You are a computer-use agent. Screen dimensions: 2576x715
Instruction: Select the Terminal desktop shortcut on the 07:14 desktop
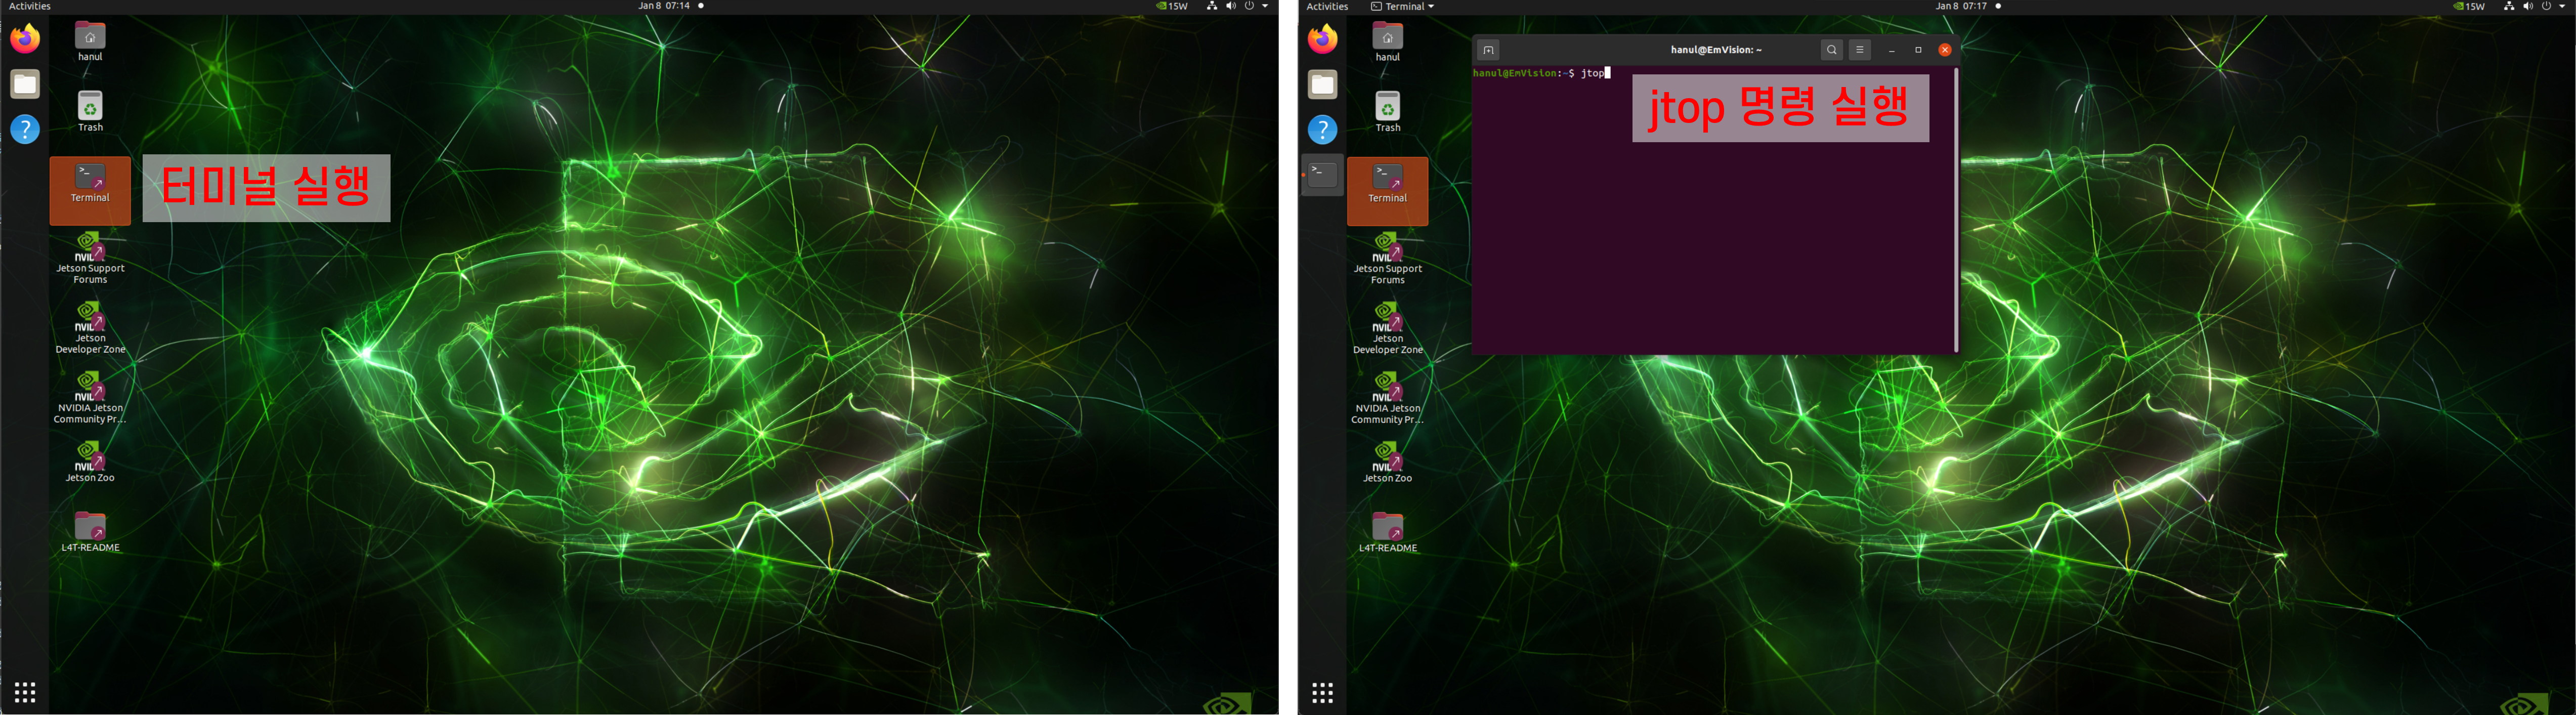tap(90, 190)
